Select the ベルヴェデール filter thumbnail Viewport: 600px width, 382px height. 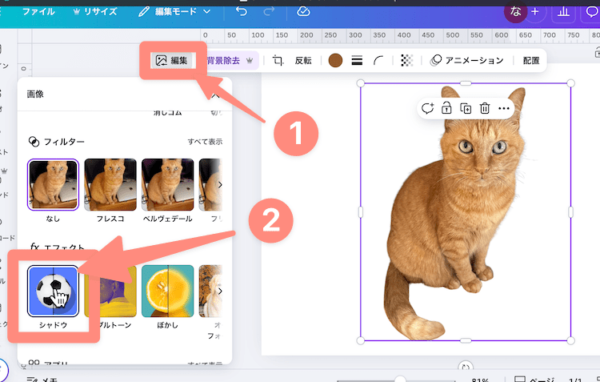point(168,184)
